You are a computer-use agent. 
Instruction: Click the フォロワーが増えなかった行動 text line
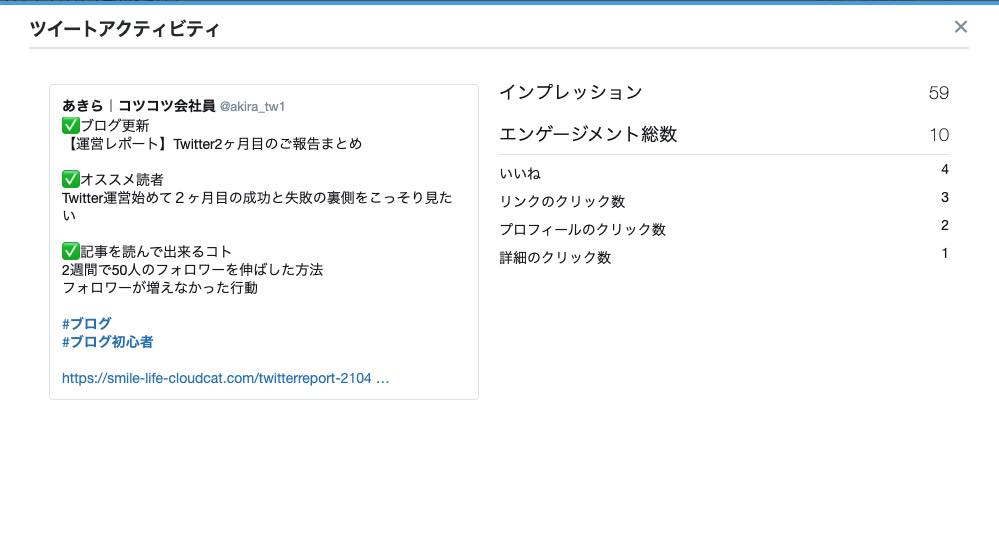(160, 288)
